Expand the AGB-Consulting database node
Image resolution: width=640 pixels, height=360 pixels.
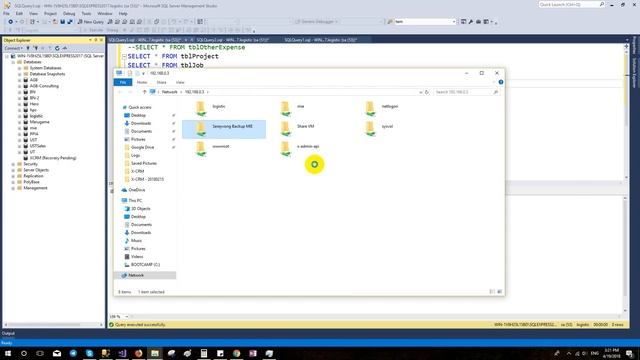click(19, 86)
